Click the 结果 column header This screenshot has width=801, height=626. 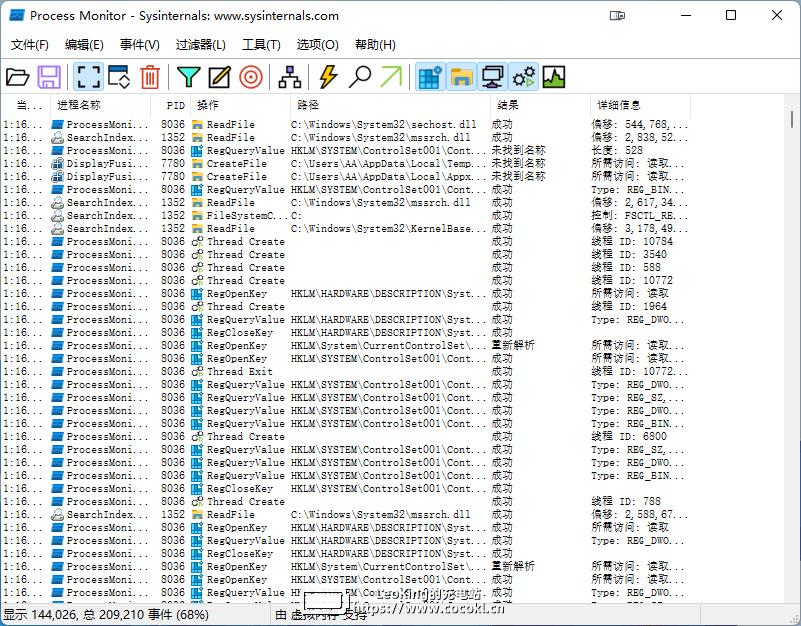tap(540, 105)
